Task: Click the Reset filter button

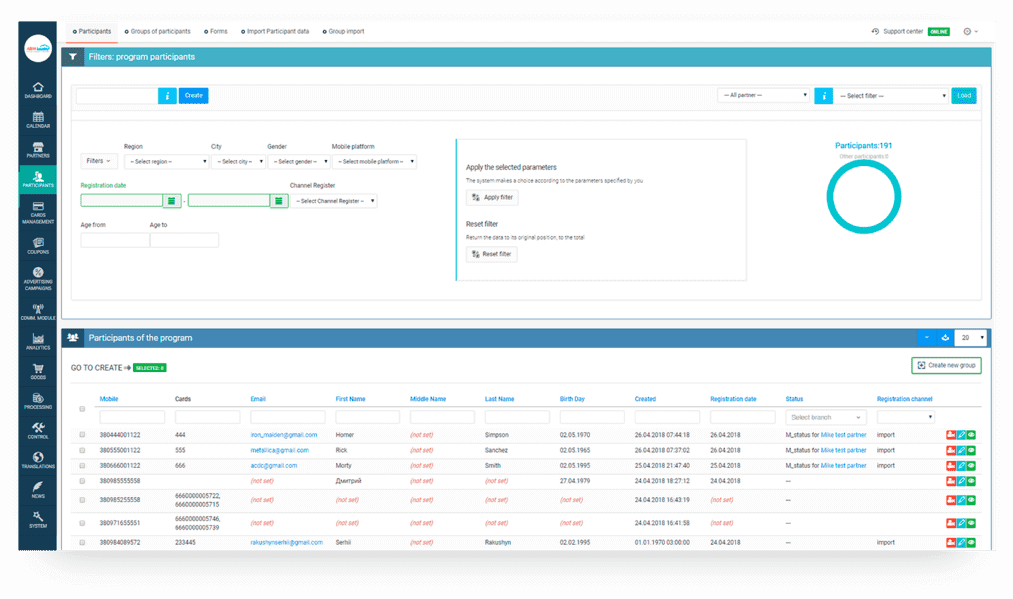Action: pyautogui.click(x=492, y=254)
